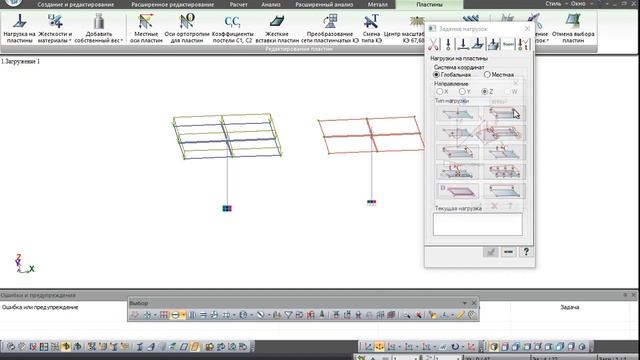Open solid element loads tab in dialog

coord(493,44)
